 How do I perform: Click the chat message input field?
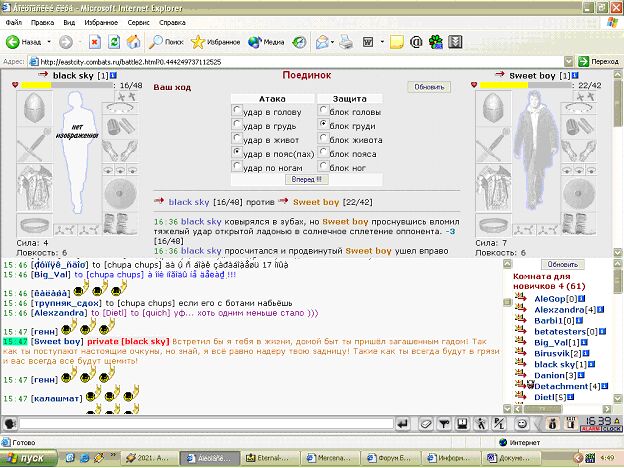206,424
